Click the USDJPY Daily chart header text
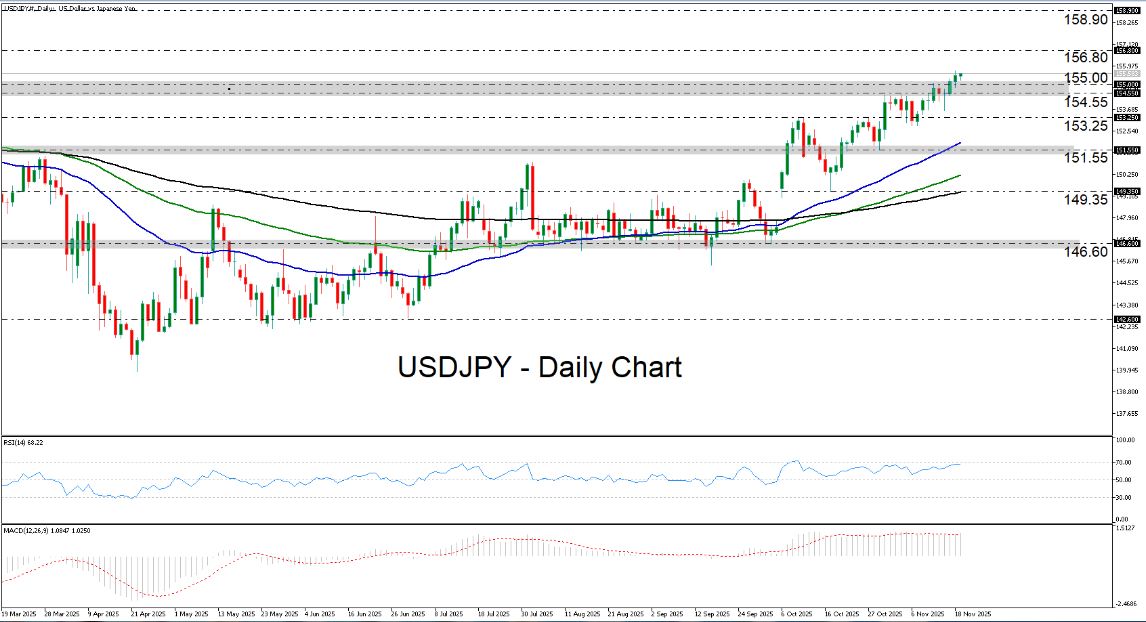The height and width of the screenshot is (622, 1146). pyautogui.click(x=72, y=7)
